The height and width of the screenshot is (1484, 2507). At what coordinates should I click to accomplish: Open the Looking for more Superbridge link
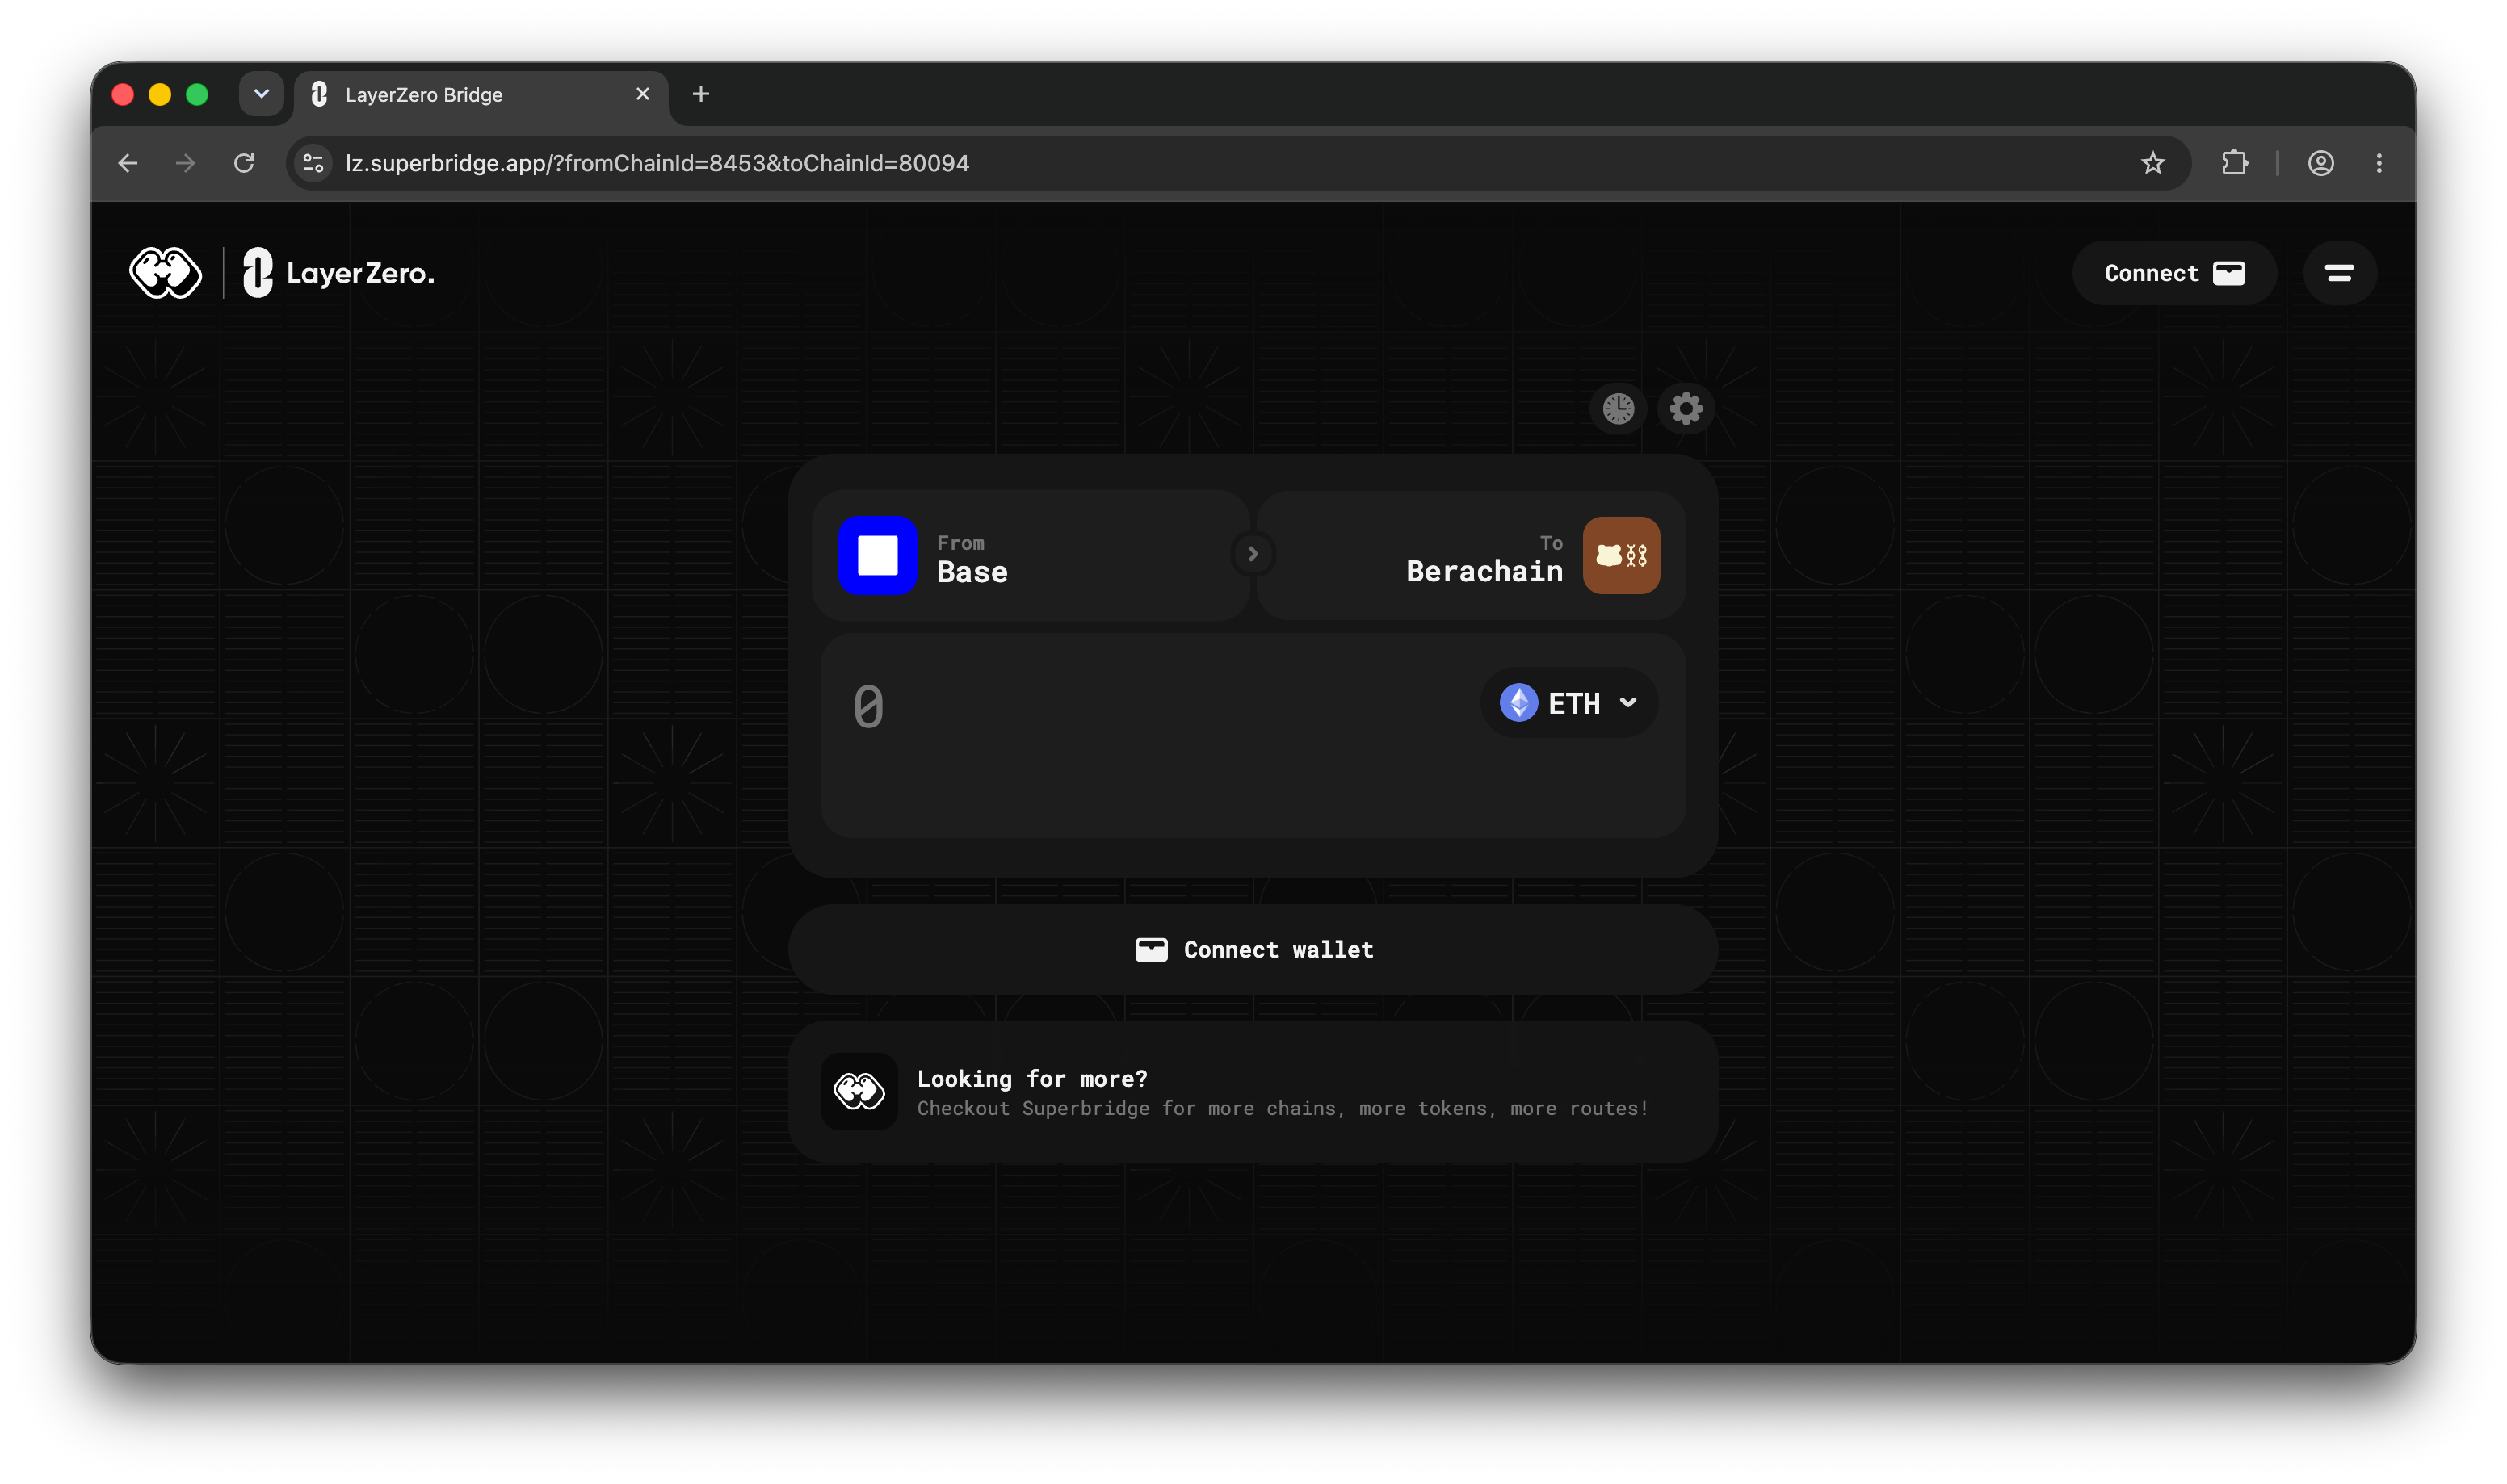tap(1252, 1092)
